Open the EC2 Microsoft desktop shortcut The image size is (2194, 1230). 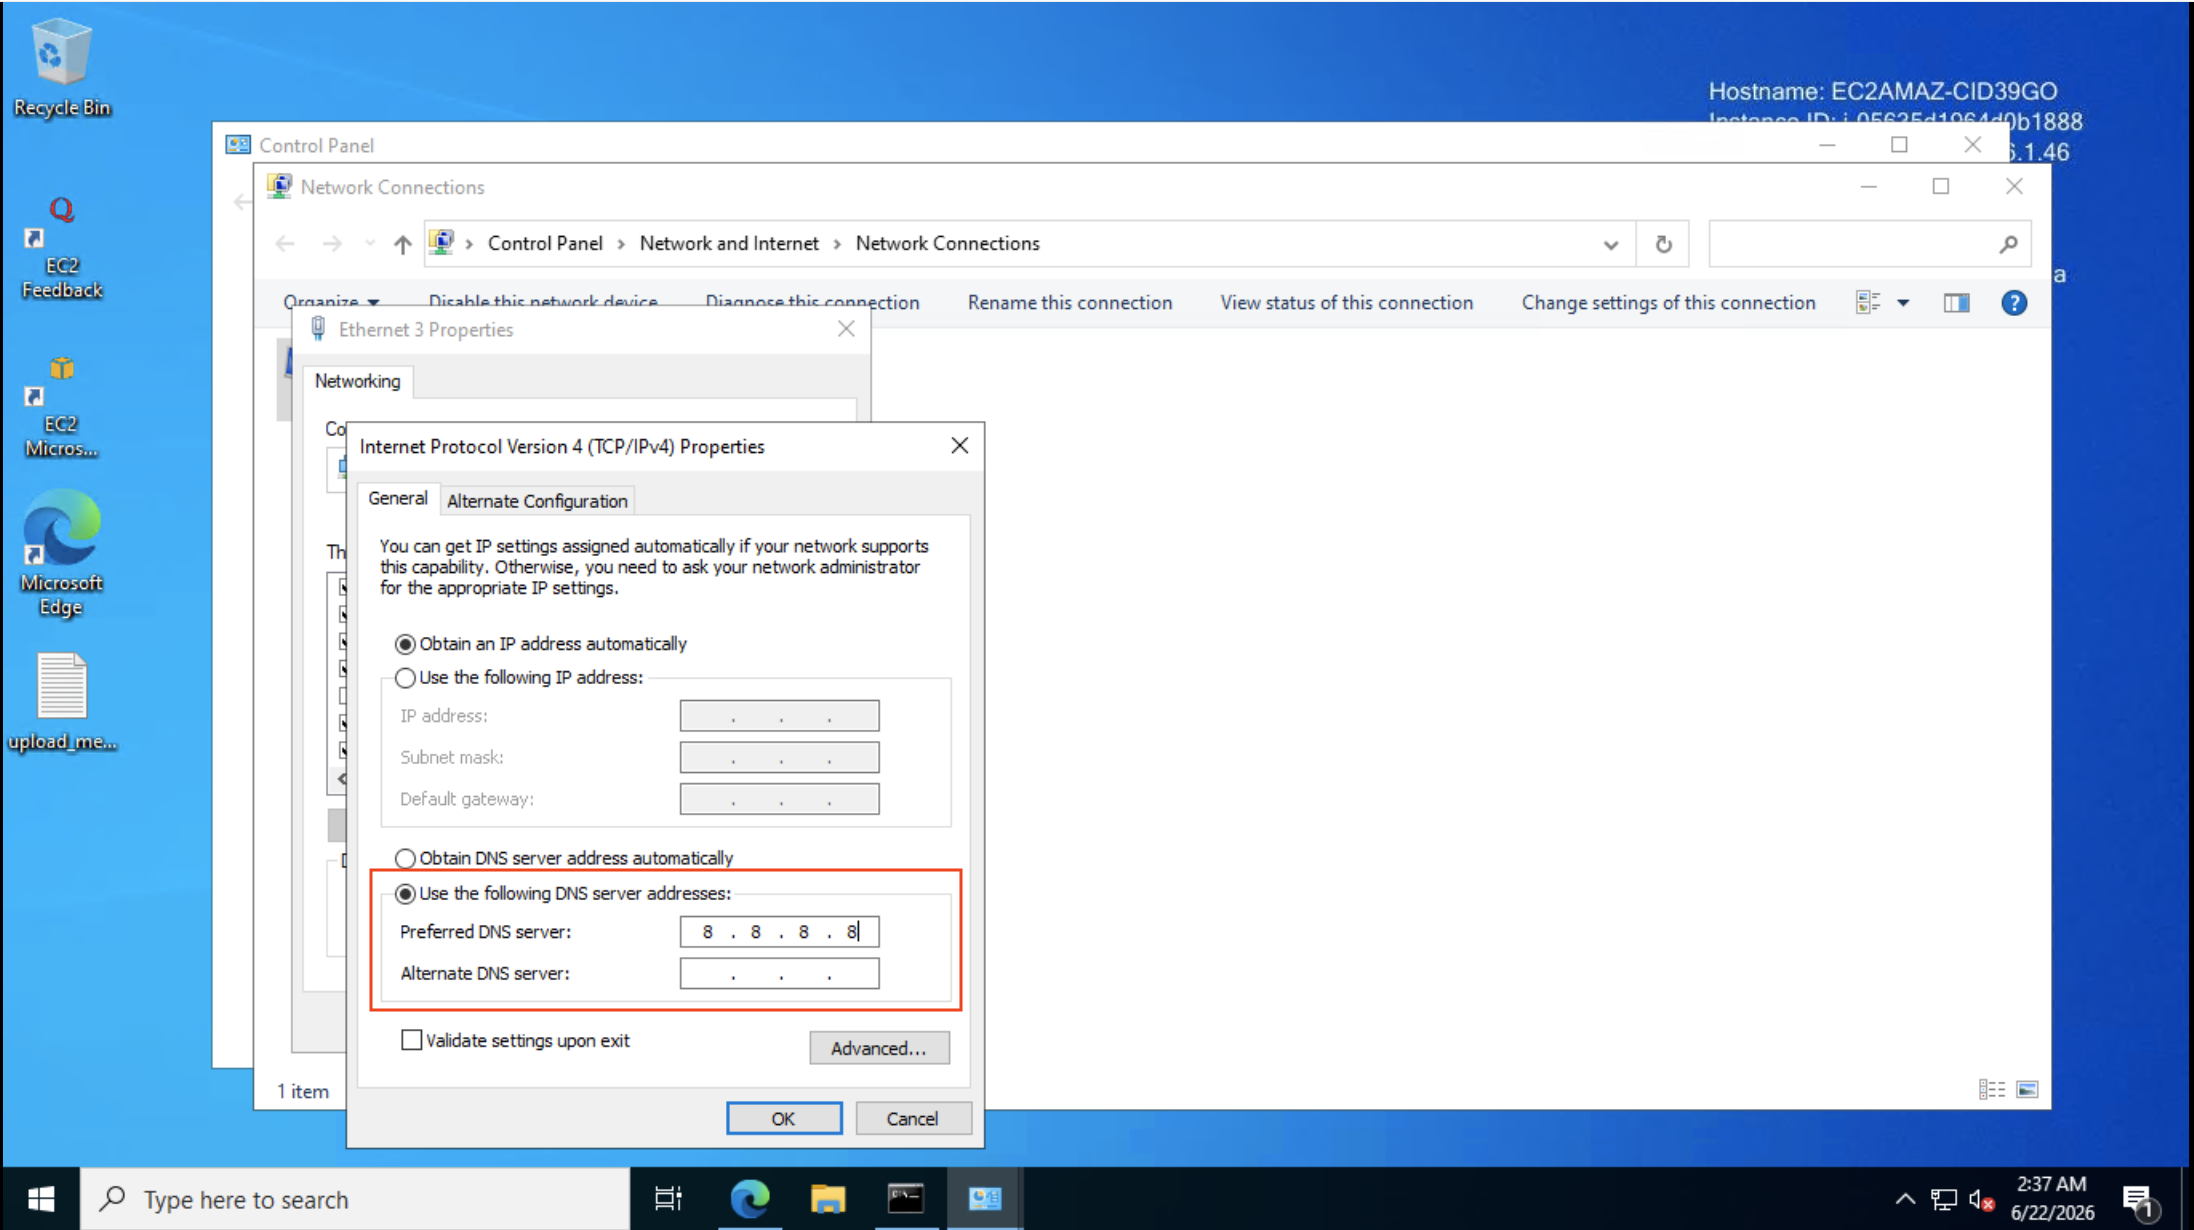click(61, 407)
